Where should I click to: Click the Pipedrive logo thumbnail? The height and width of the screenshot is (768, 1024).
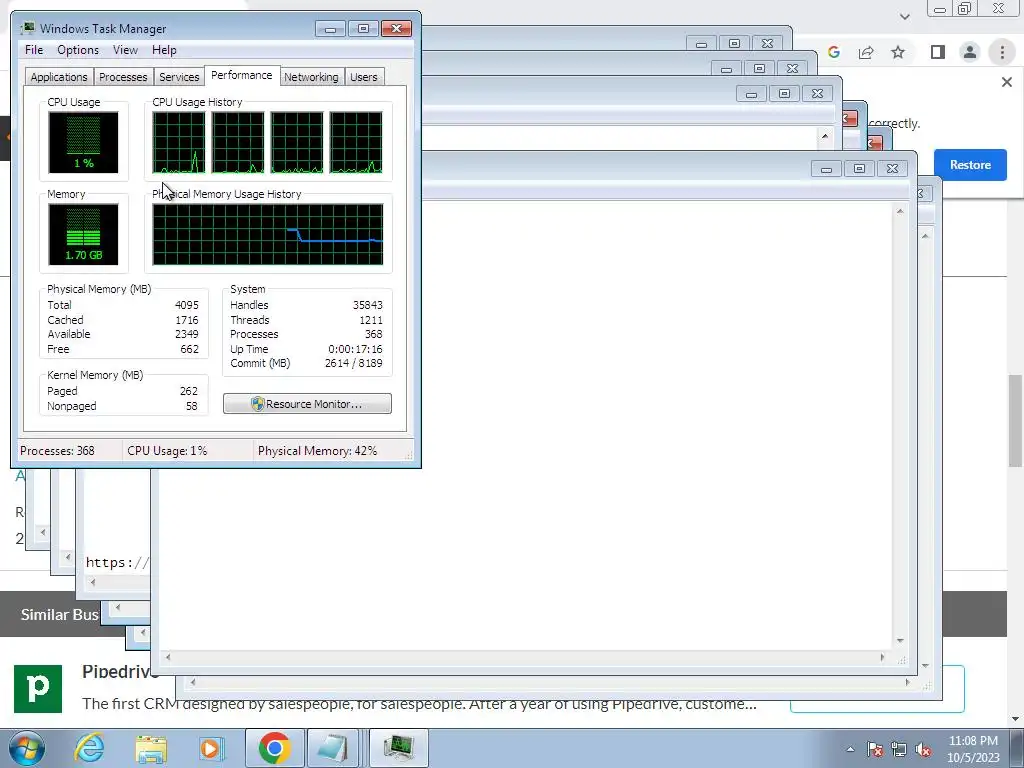38,688
